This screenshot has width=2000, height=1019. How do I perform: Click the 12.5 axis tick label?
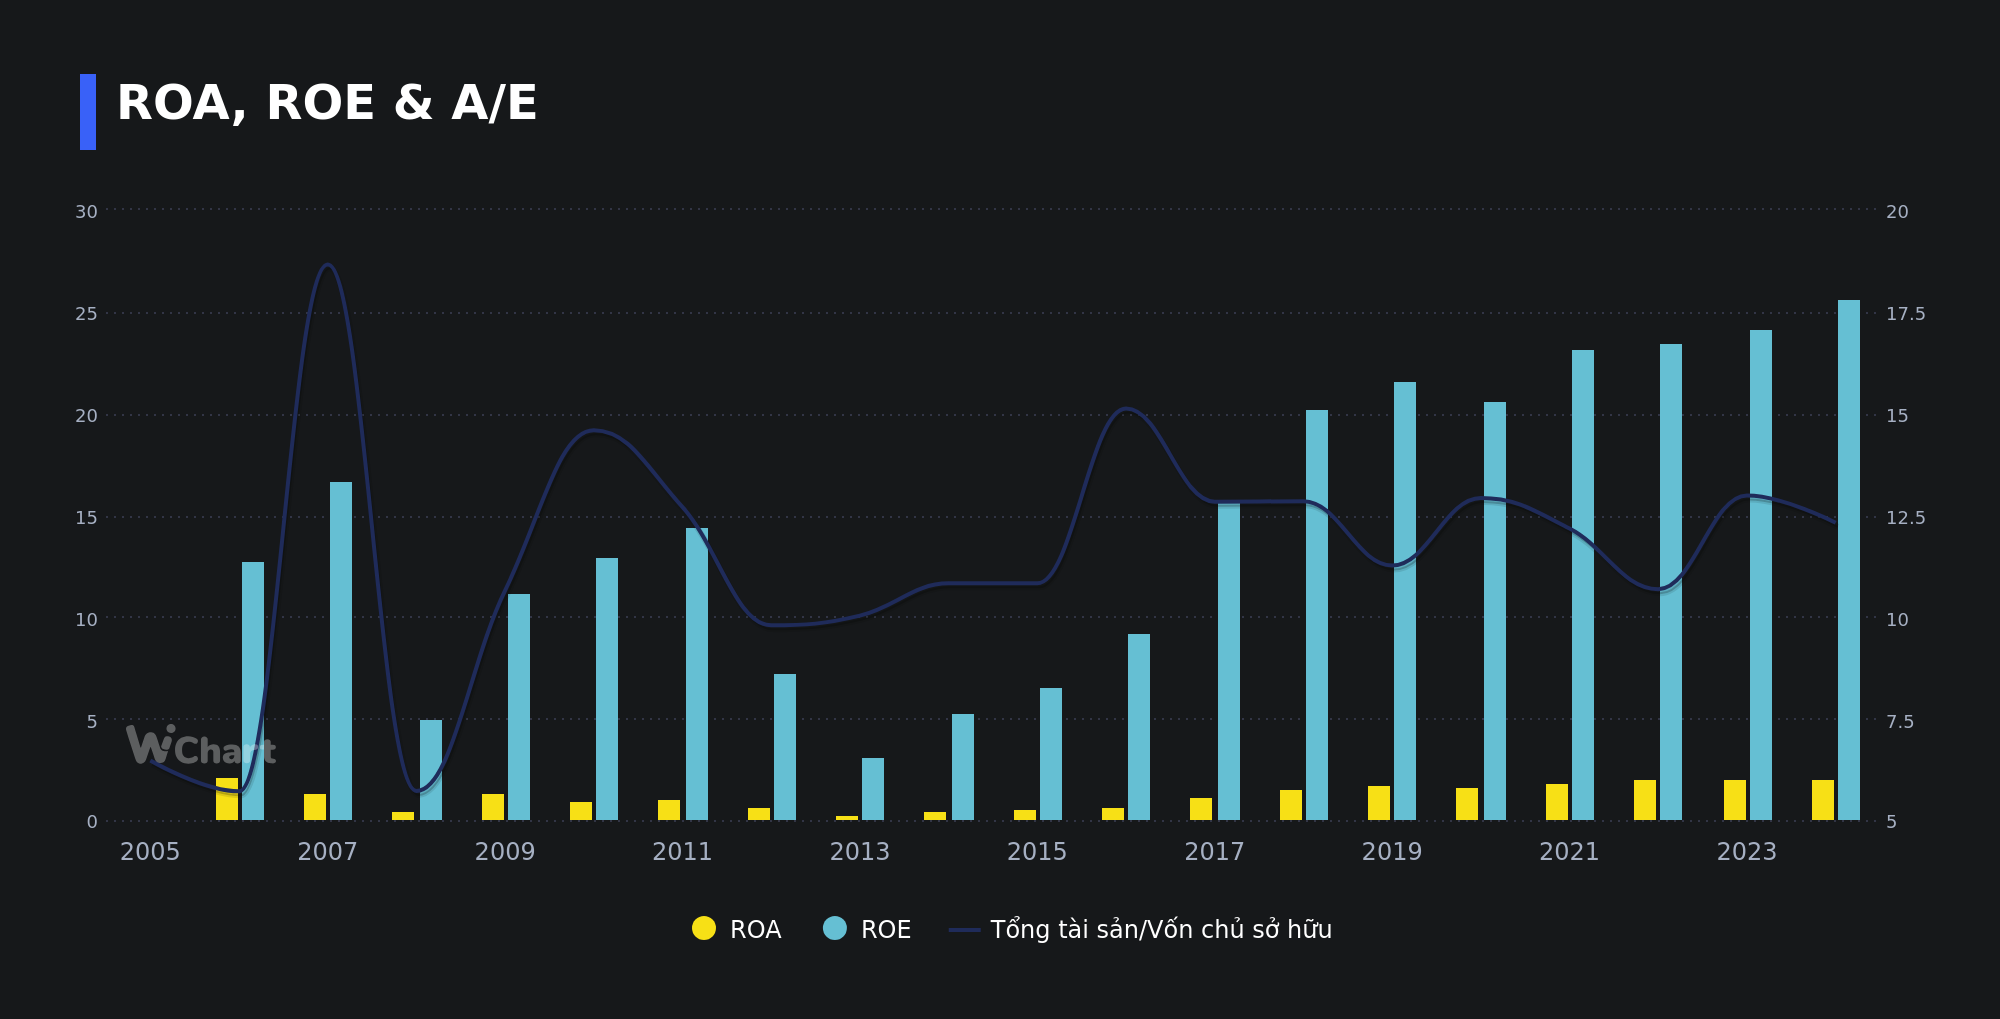coord(1905,518)
